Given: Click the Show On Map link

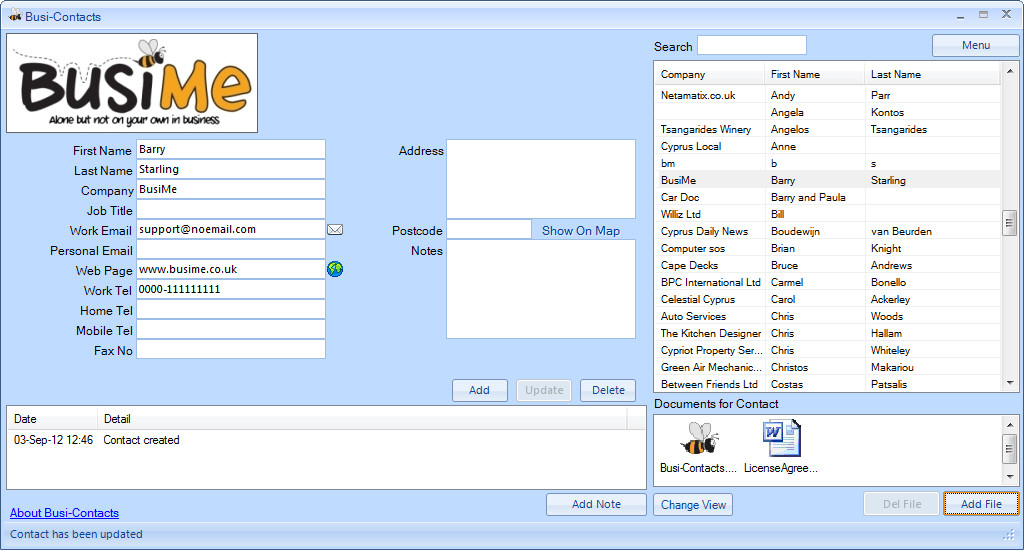Looking at the screenshot, I should (x=581, y=231).
